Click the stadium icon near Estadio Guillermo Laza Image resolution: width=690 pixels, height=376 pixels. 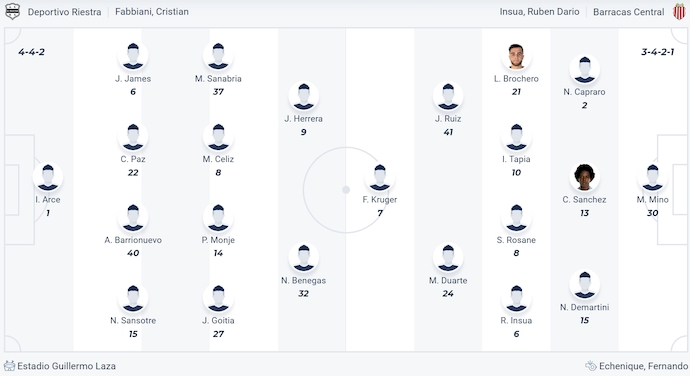[x=9, y=366]
